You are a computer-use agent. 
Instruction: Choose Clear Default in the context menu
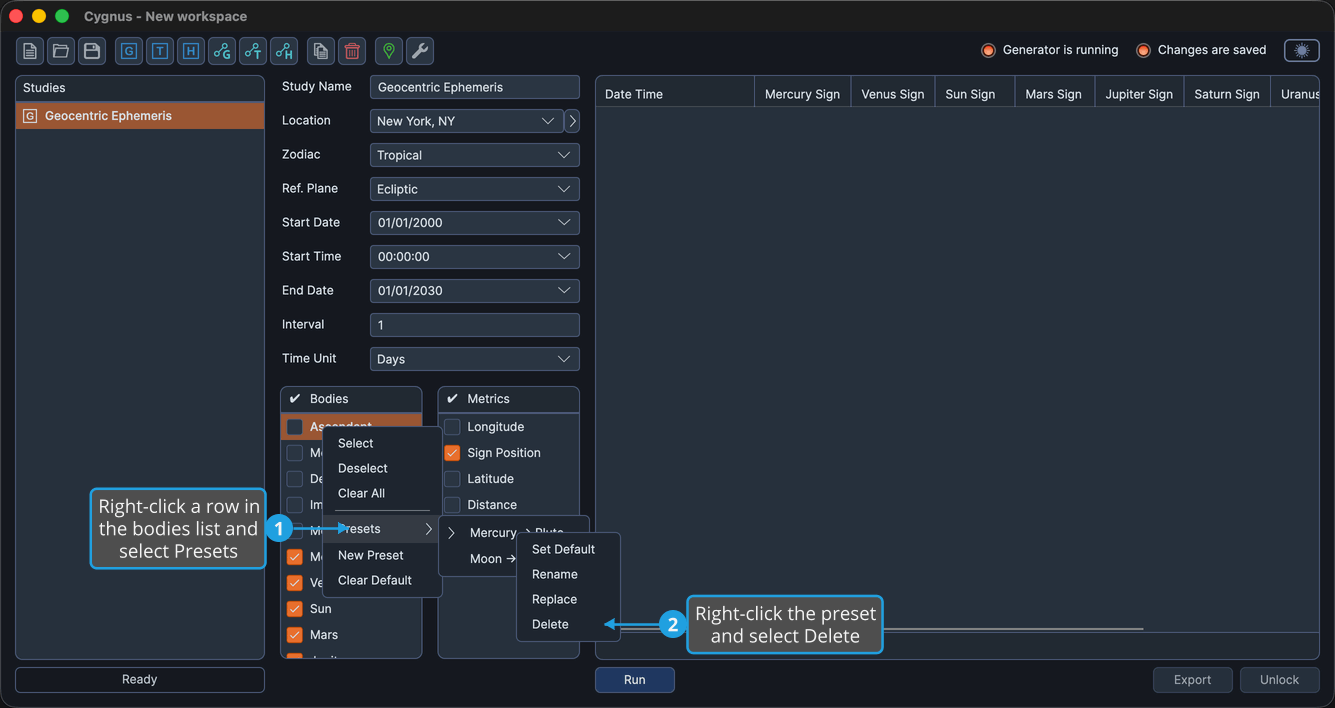(x=382, y=580)
